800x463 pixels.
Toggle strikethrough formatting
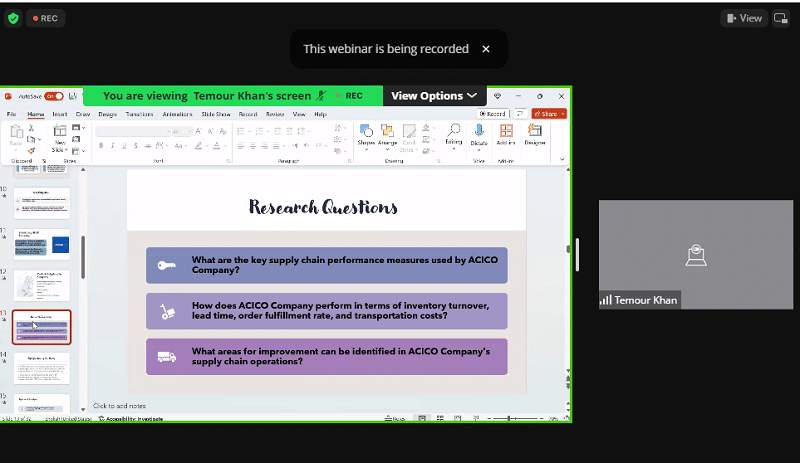pos(147,146)
